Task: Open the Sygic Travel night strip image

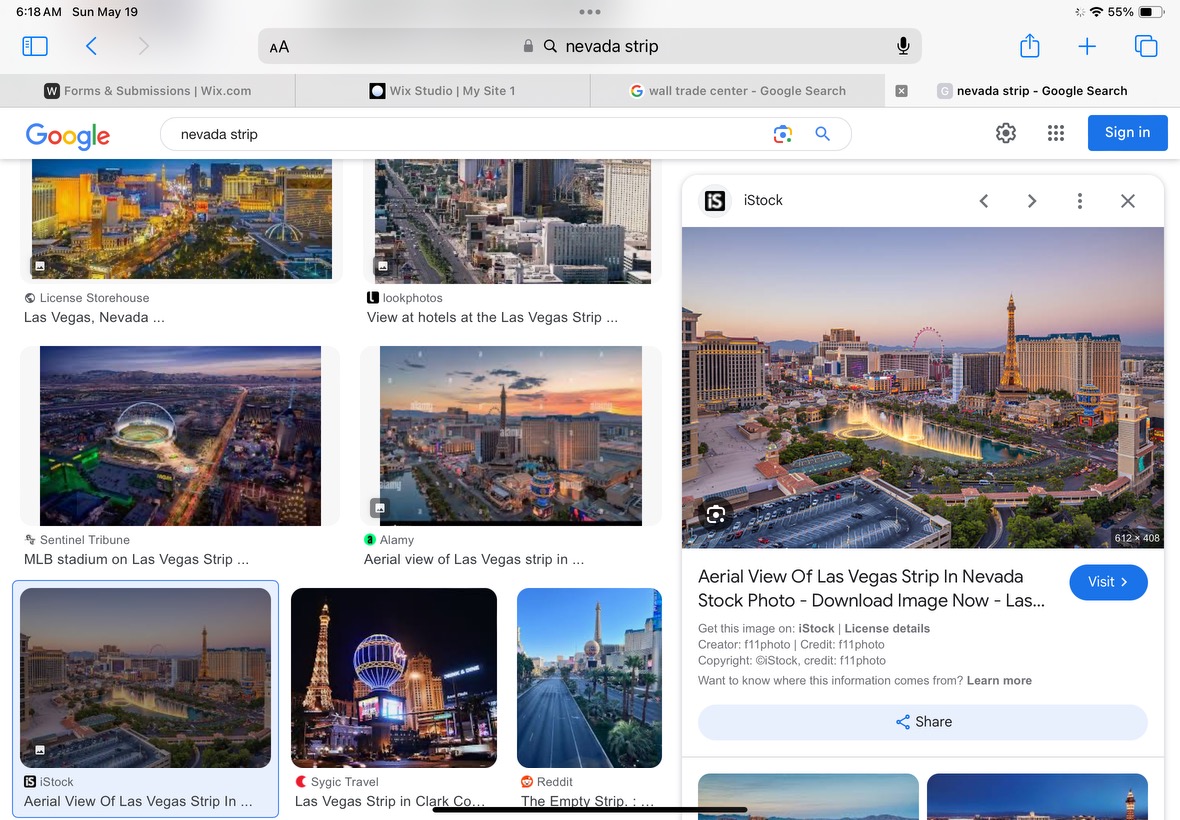Action: (394, 678)
